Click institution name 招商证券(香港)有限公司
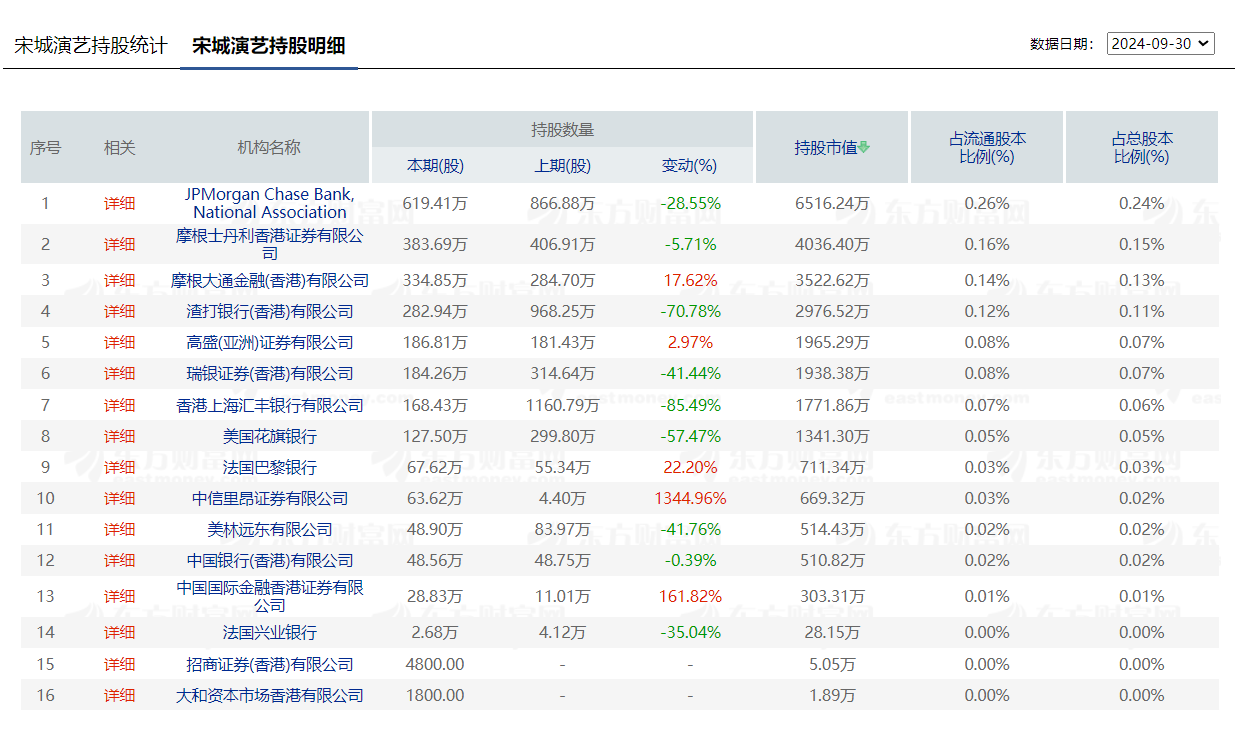1235x729 pixels. click(270, 664)
